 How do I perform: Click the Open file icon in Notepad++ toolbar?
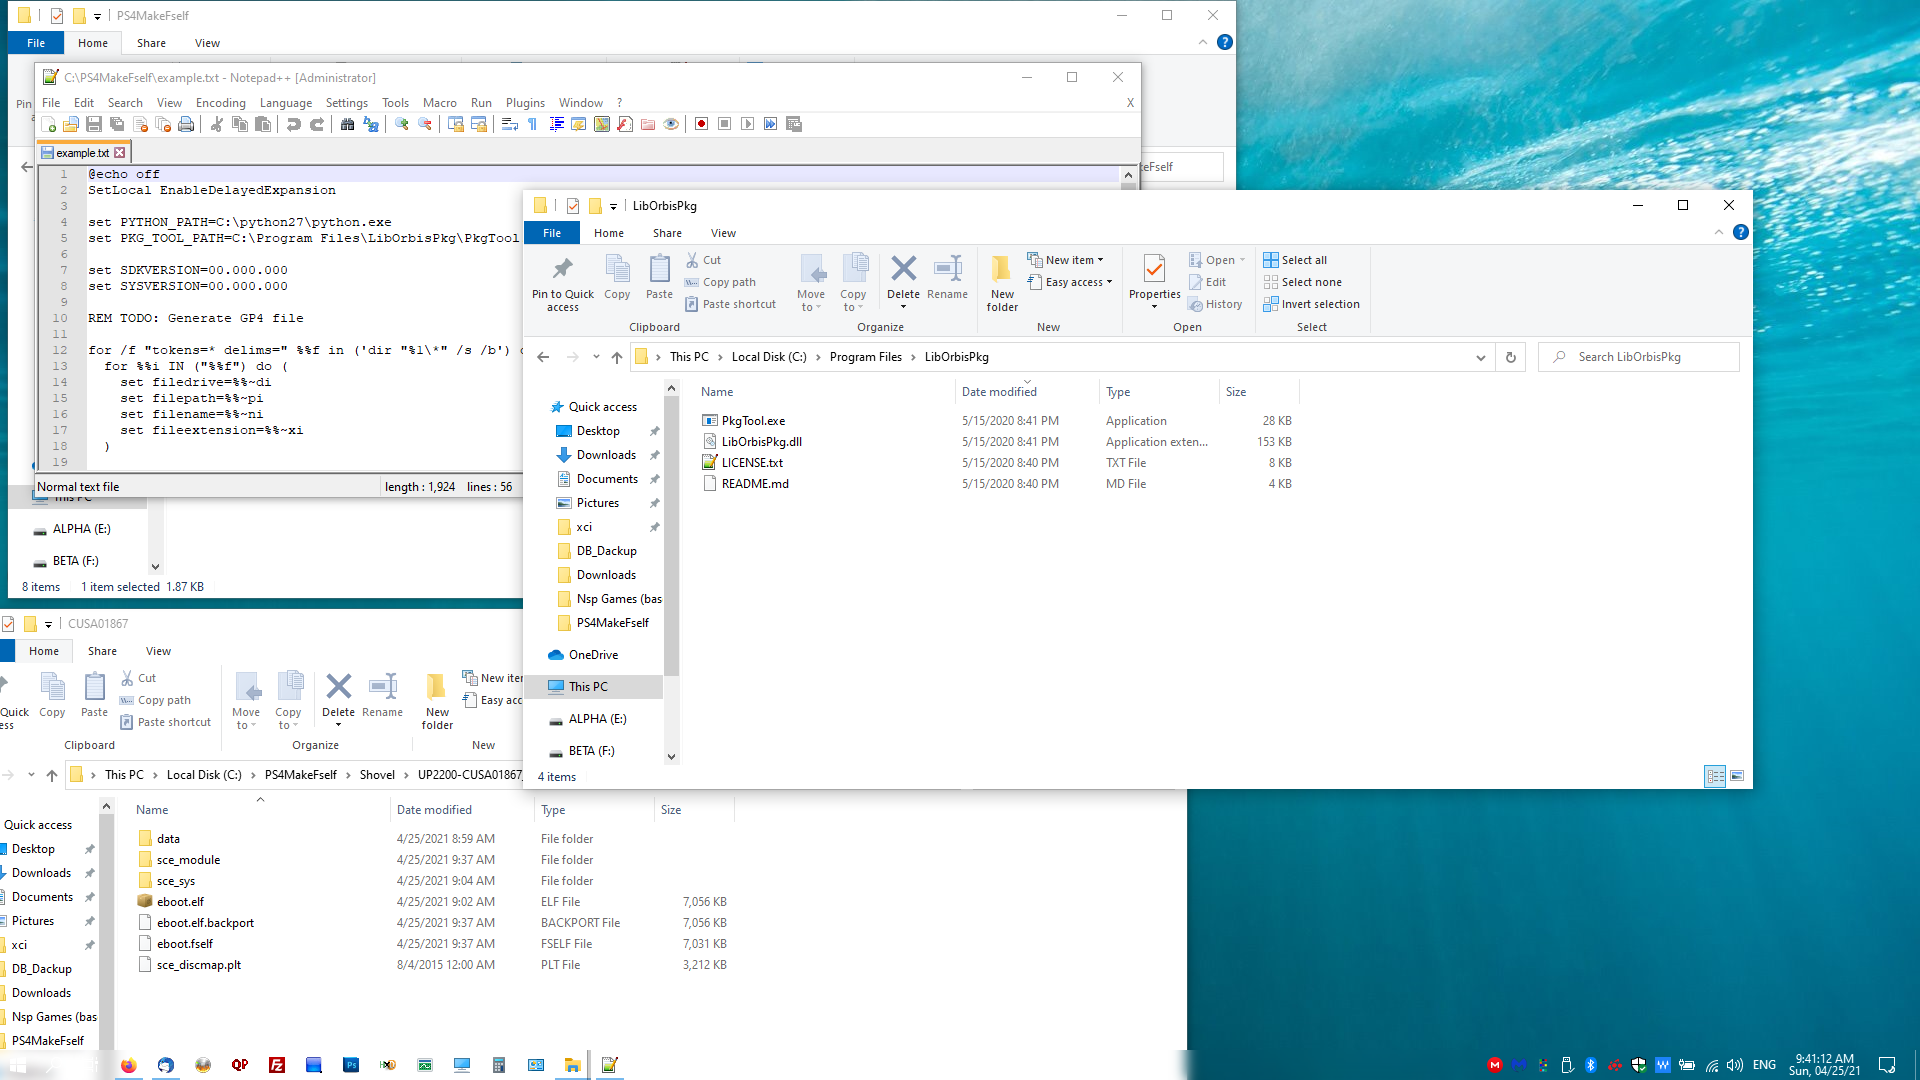point(71,124)
